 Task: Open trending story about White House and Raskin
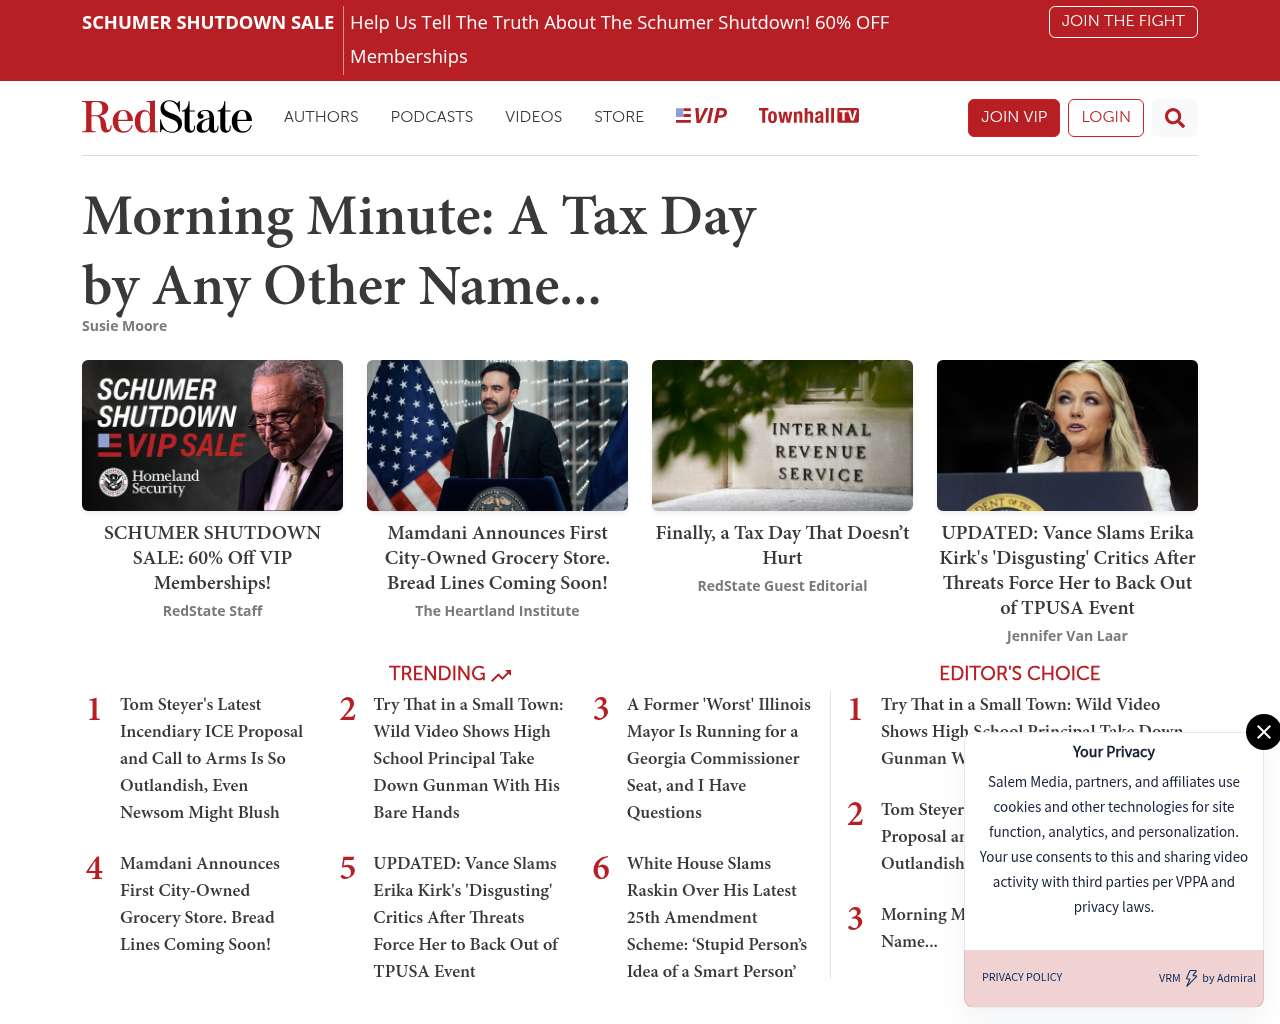click(x=711, y=917)
